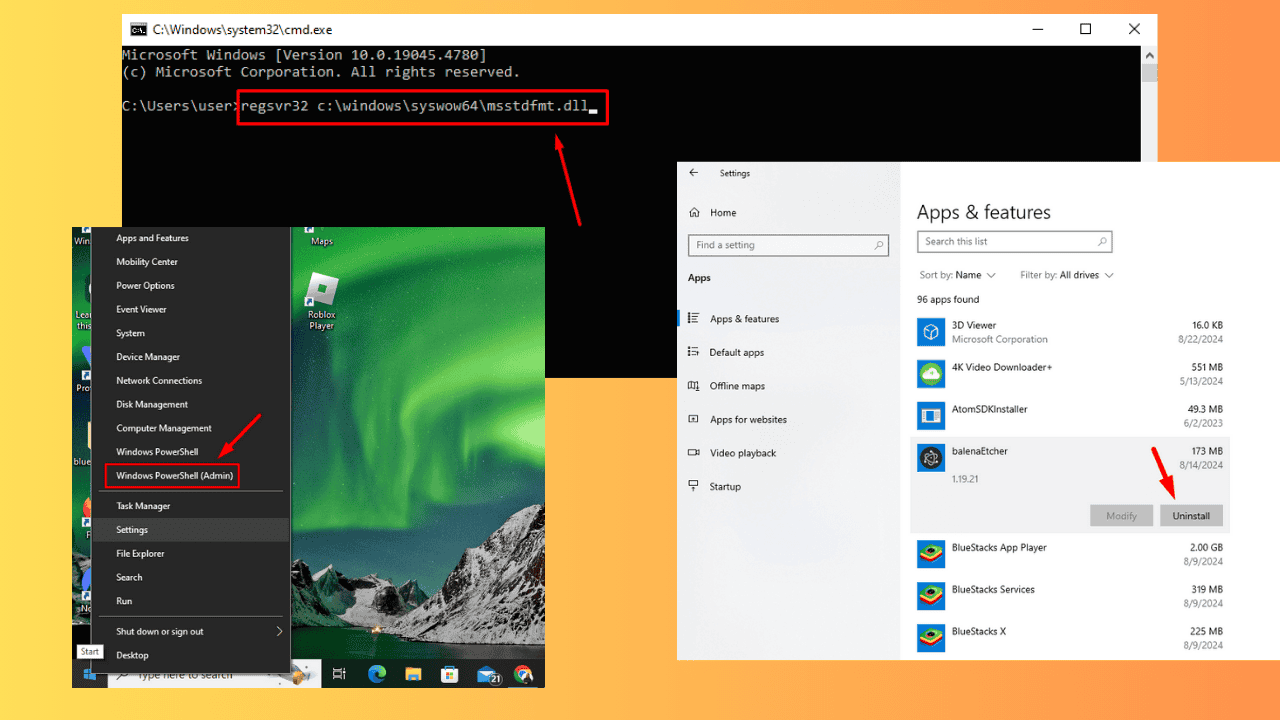This screenshot has width=1280, height=720.
Task: Select the BlueStacks Services icon
Action: 931,596
